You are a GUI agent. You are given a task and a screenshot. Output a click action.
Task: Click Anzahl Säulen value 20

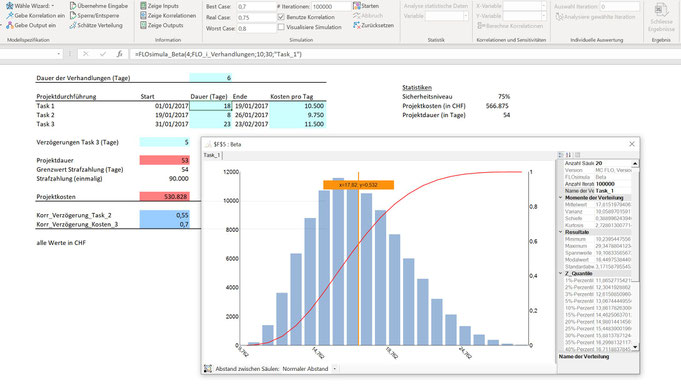click(598, 163)
